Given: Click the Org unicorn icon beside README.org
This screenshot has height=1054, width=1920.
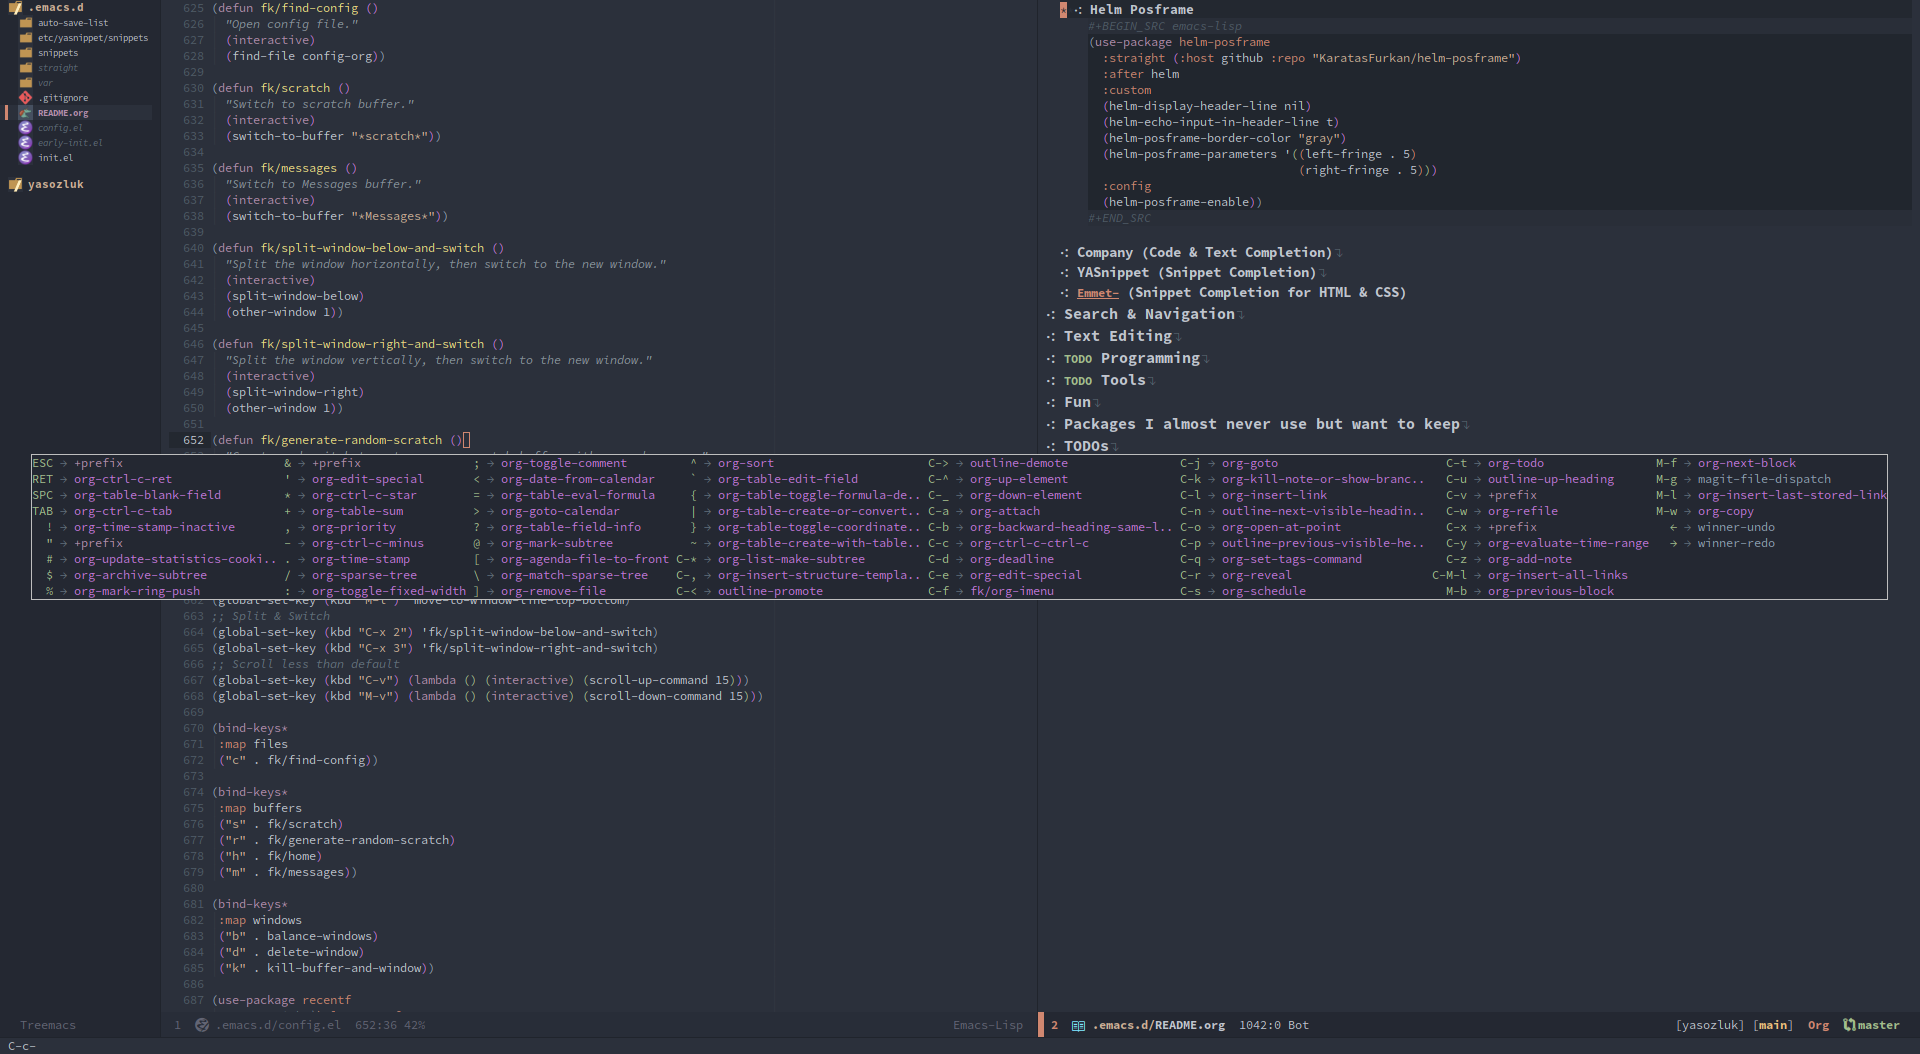Looking at the screenshot, I should pos(26,113).
